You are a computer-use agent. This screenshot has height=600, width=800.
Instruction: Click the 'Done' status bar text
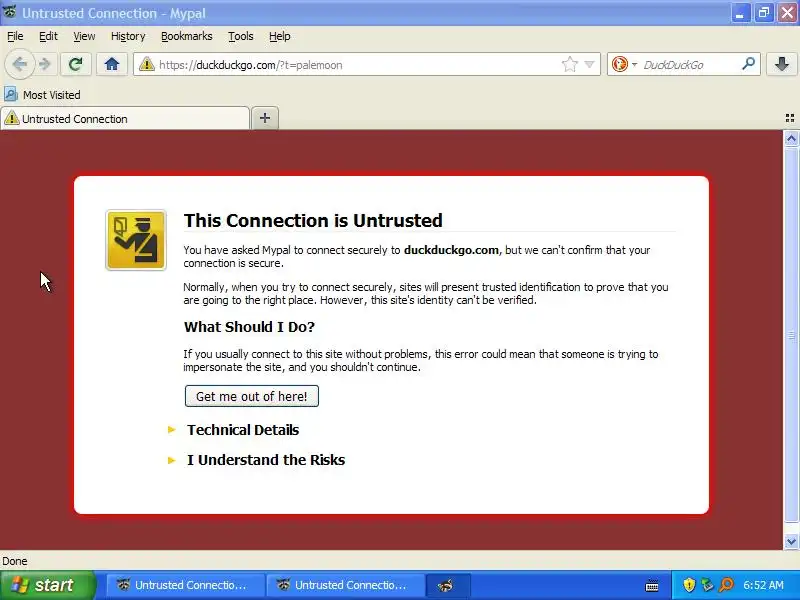(15, 561)
